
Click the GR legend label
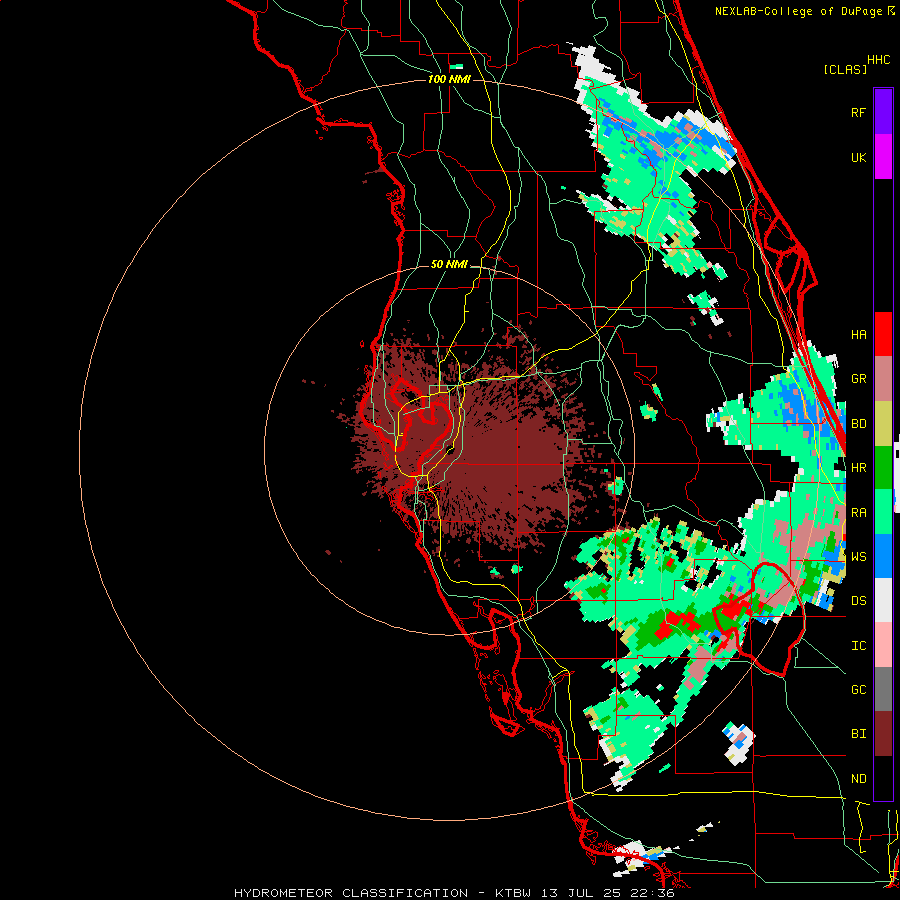[858, 379]
